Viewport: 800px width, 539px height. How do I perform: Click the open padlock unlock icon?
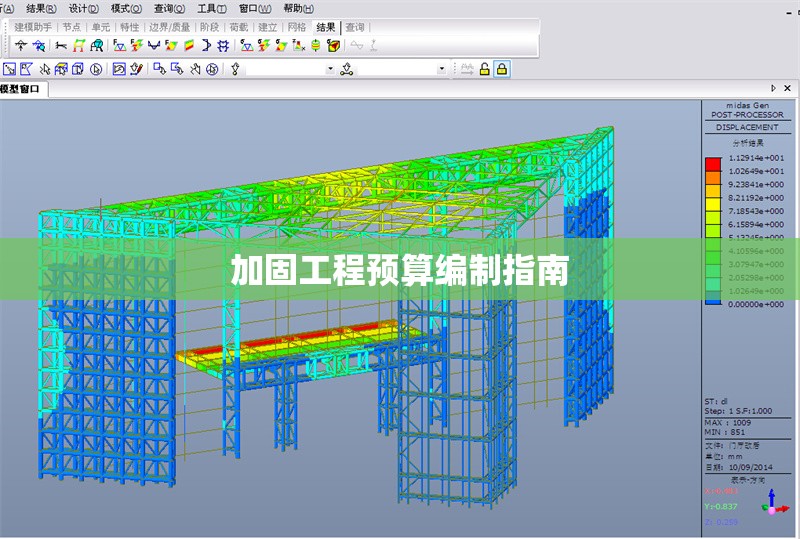(484, 69)
